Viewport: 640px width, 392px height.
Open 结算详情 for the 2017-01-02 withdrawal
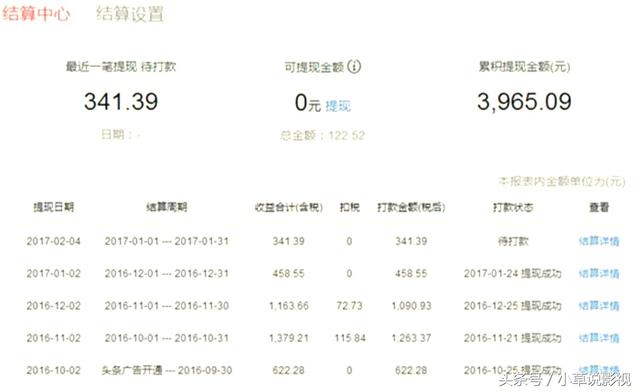point(599,274)
